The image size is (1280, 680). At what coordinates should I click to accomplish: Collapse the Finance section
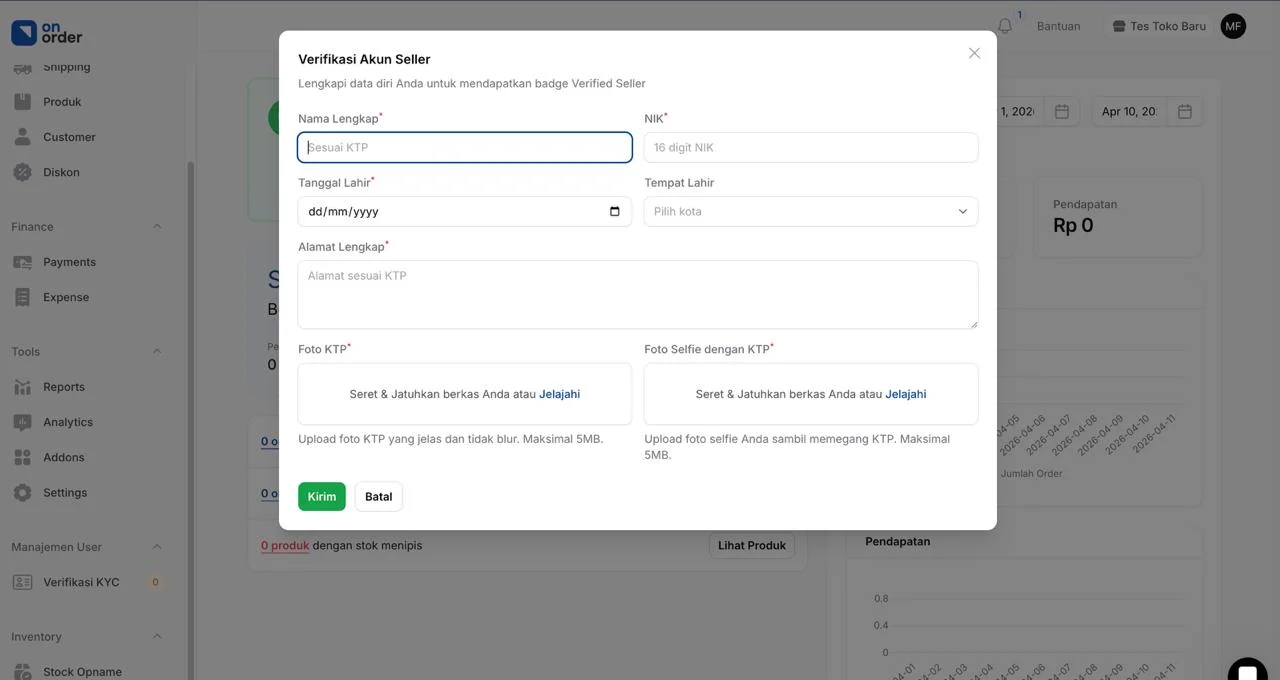157,227
